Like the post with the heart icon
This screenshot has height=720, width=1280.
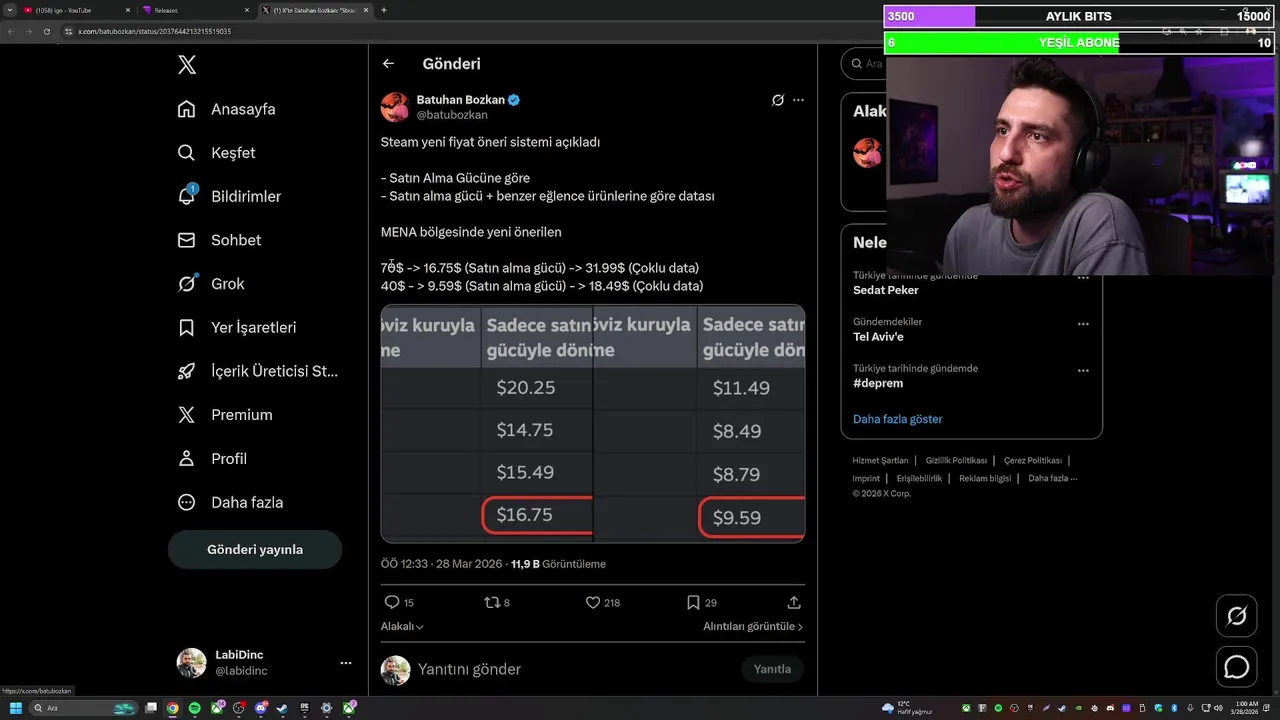pyautogui.click(x=593, y=603)
